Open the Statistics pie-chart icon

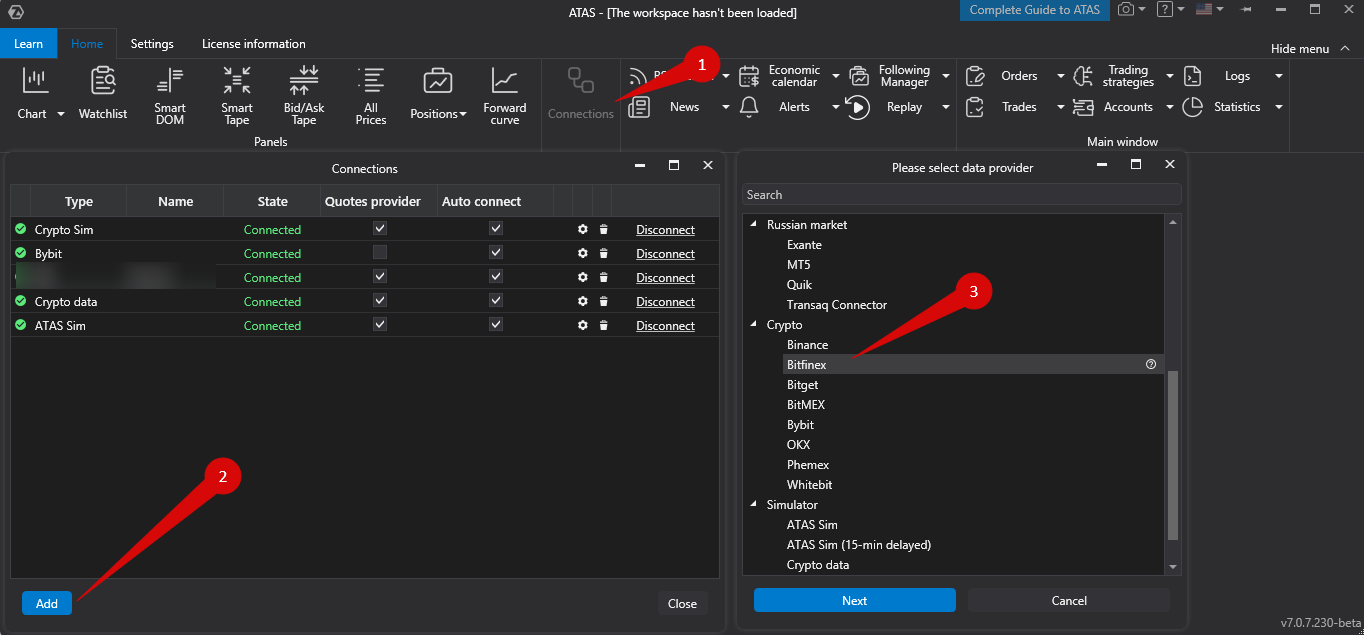pyautogui.click(x=1192, y=107)
